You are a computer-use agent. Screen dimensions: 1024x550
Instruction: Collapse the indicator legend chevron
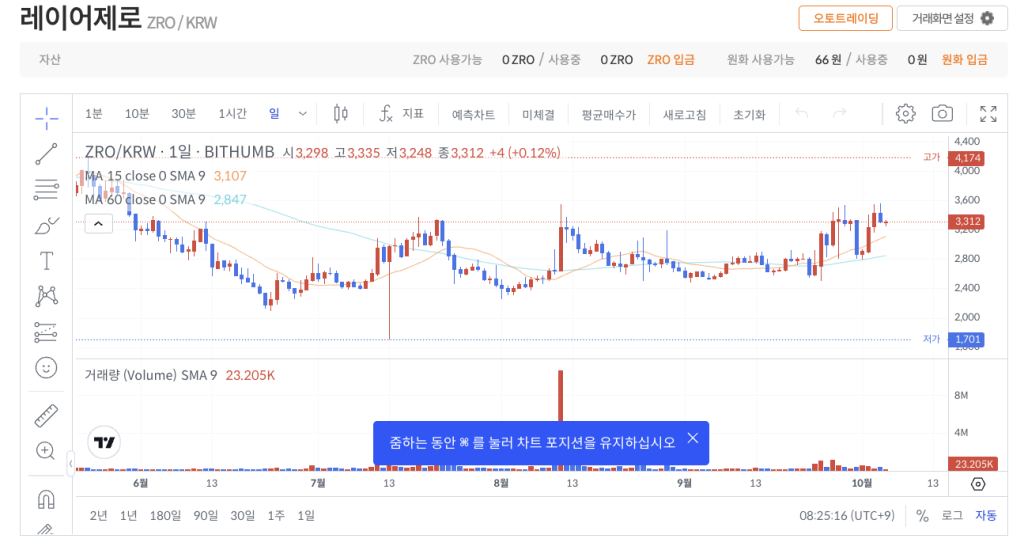pyautogui.click(x=98, y=224)
